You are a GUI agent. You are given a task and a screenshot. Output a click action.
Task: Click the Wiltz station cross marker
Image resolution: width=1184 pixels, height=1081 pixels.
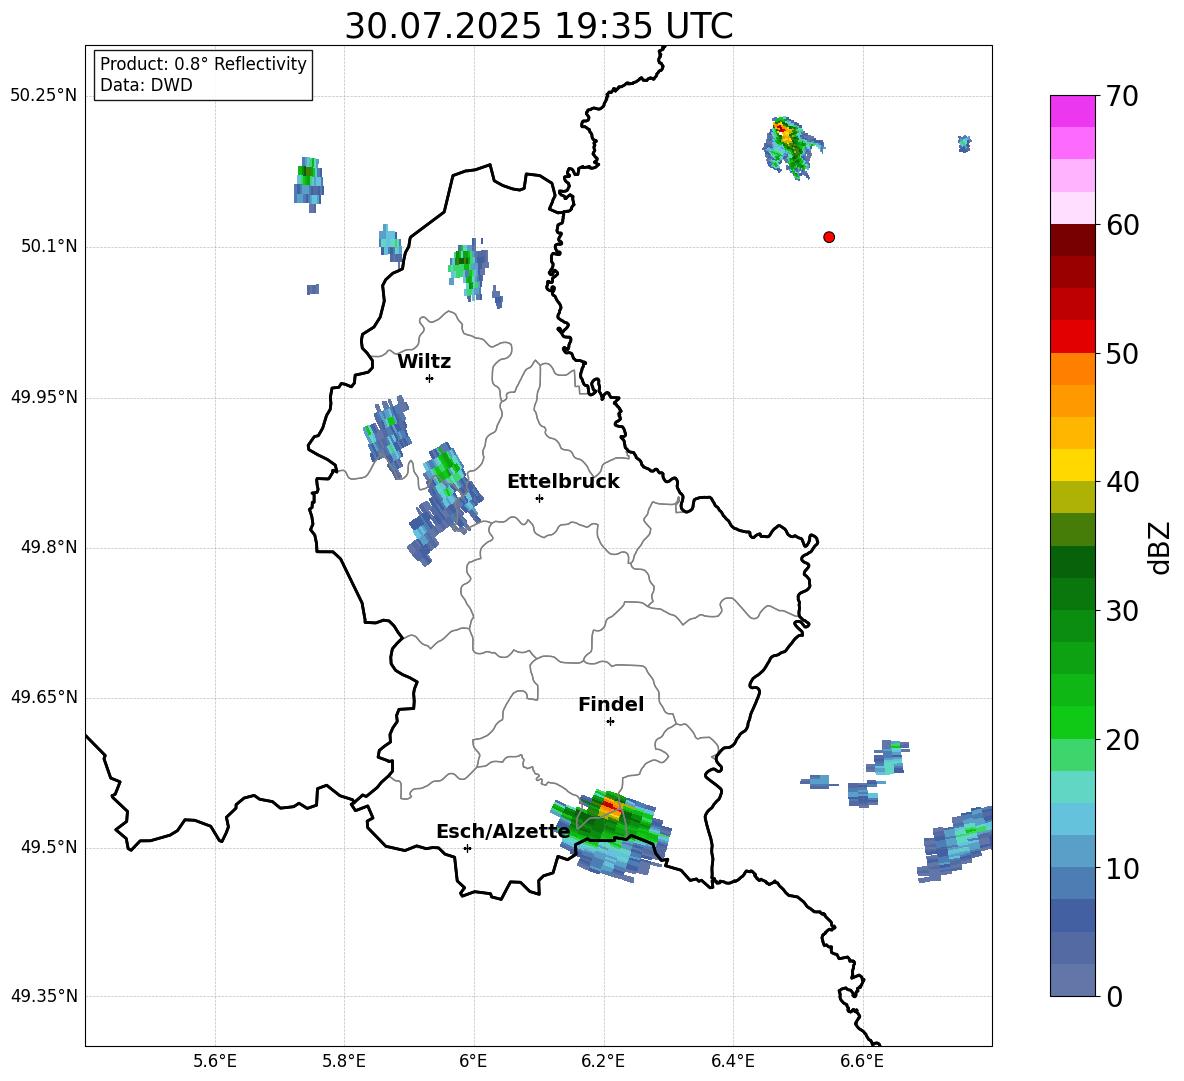pos(430,378)
